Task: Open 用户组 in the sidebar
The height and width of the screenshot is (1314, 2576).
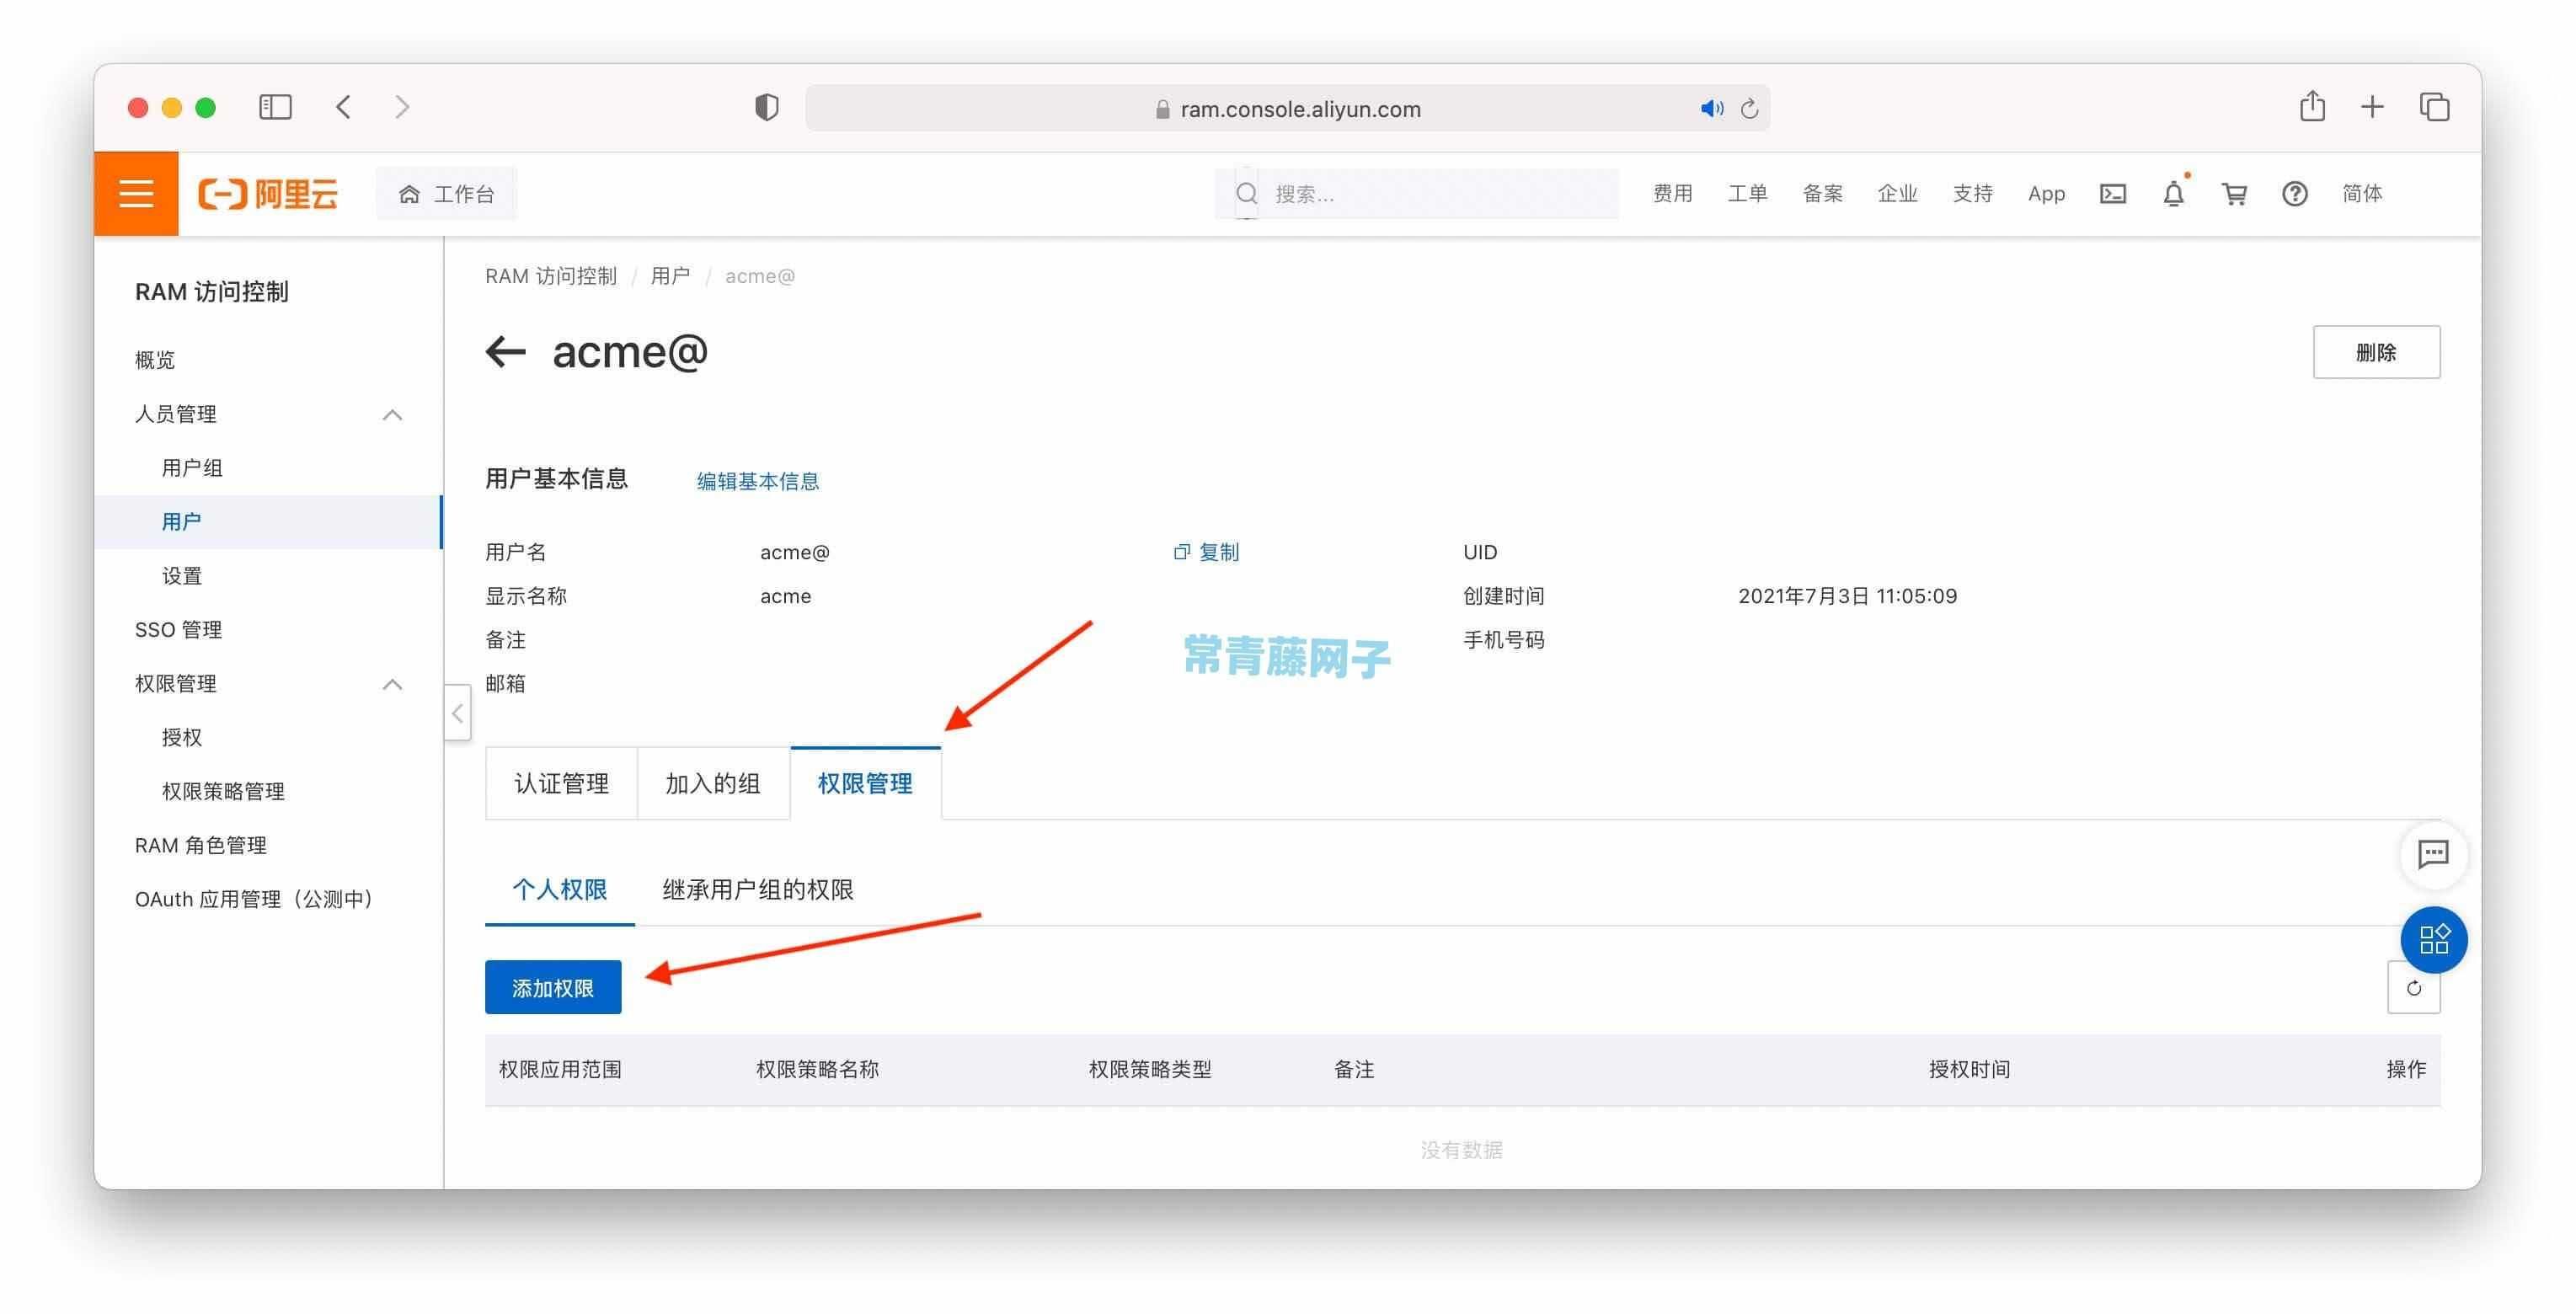Action: click(x=192, y=468)
